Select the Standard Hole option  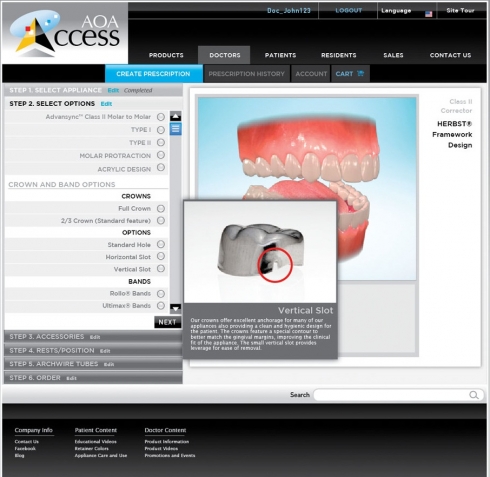click(161, 244)
